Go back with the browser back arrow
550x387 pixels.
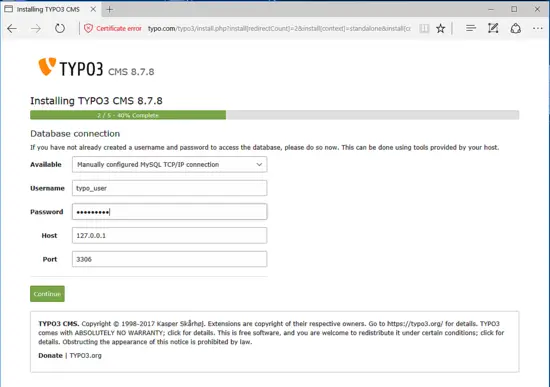click(12, 28)
